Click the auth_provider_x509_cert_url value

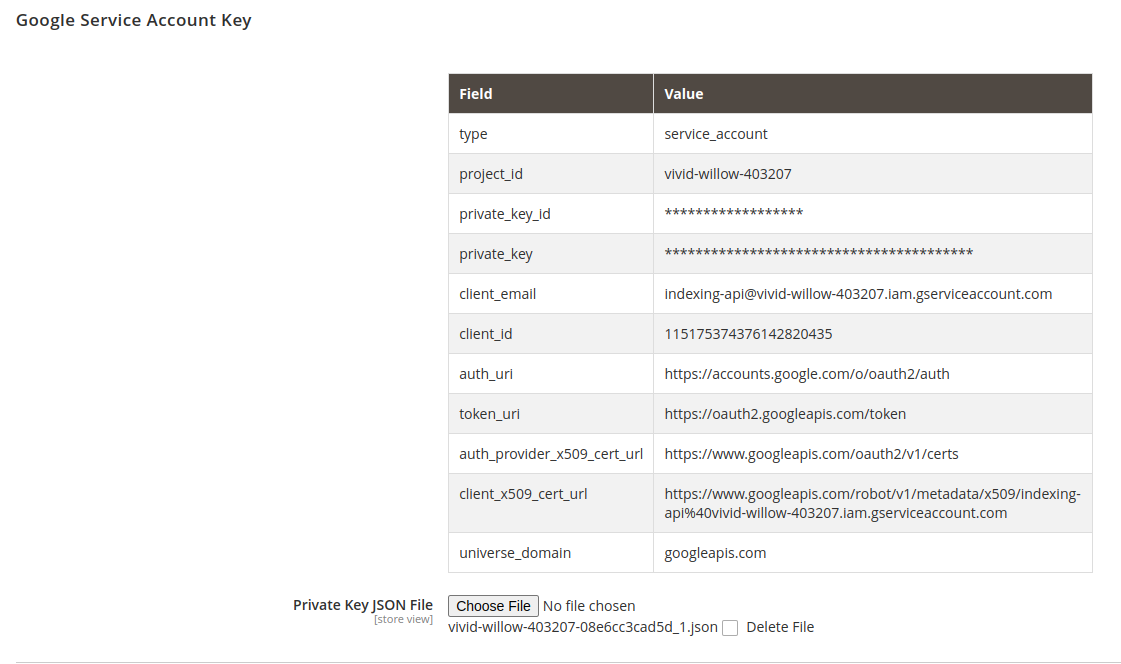pyautogui.click(x=811, y=454)
